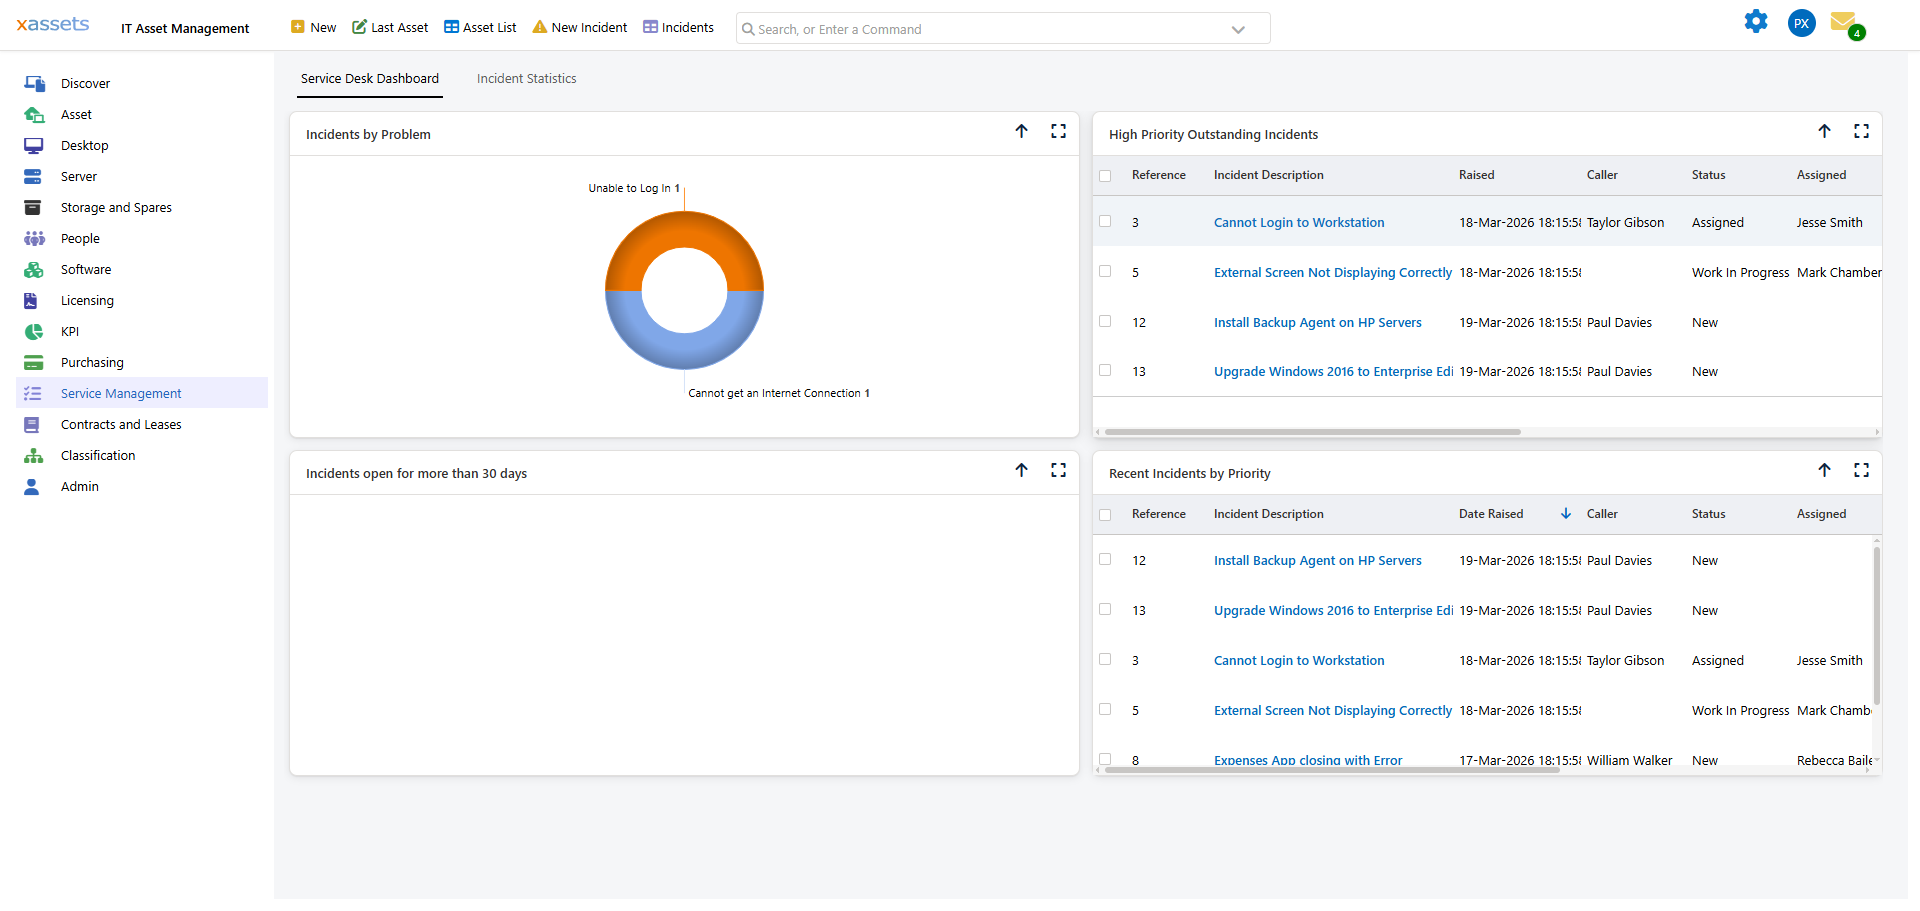Select the Service Desk Dashboard tab
The height and width of the screenshot is (911, 1920).
point(369,78)
